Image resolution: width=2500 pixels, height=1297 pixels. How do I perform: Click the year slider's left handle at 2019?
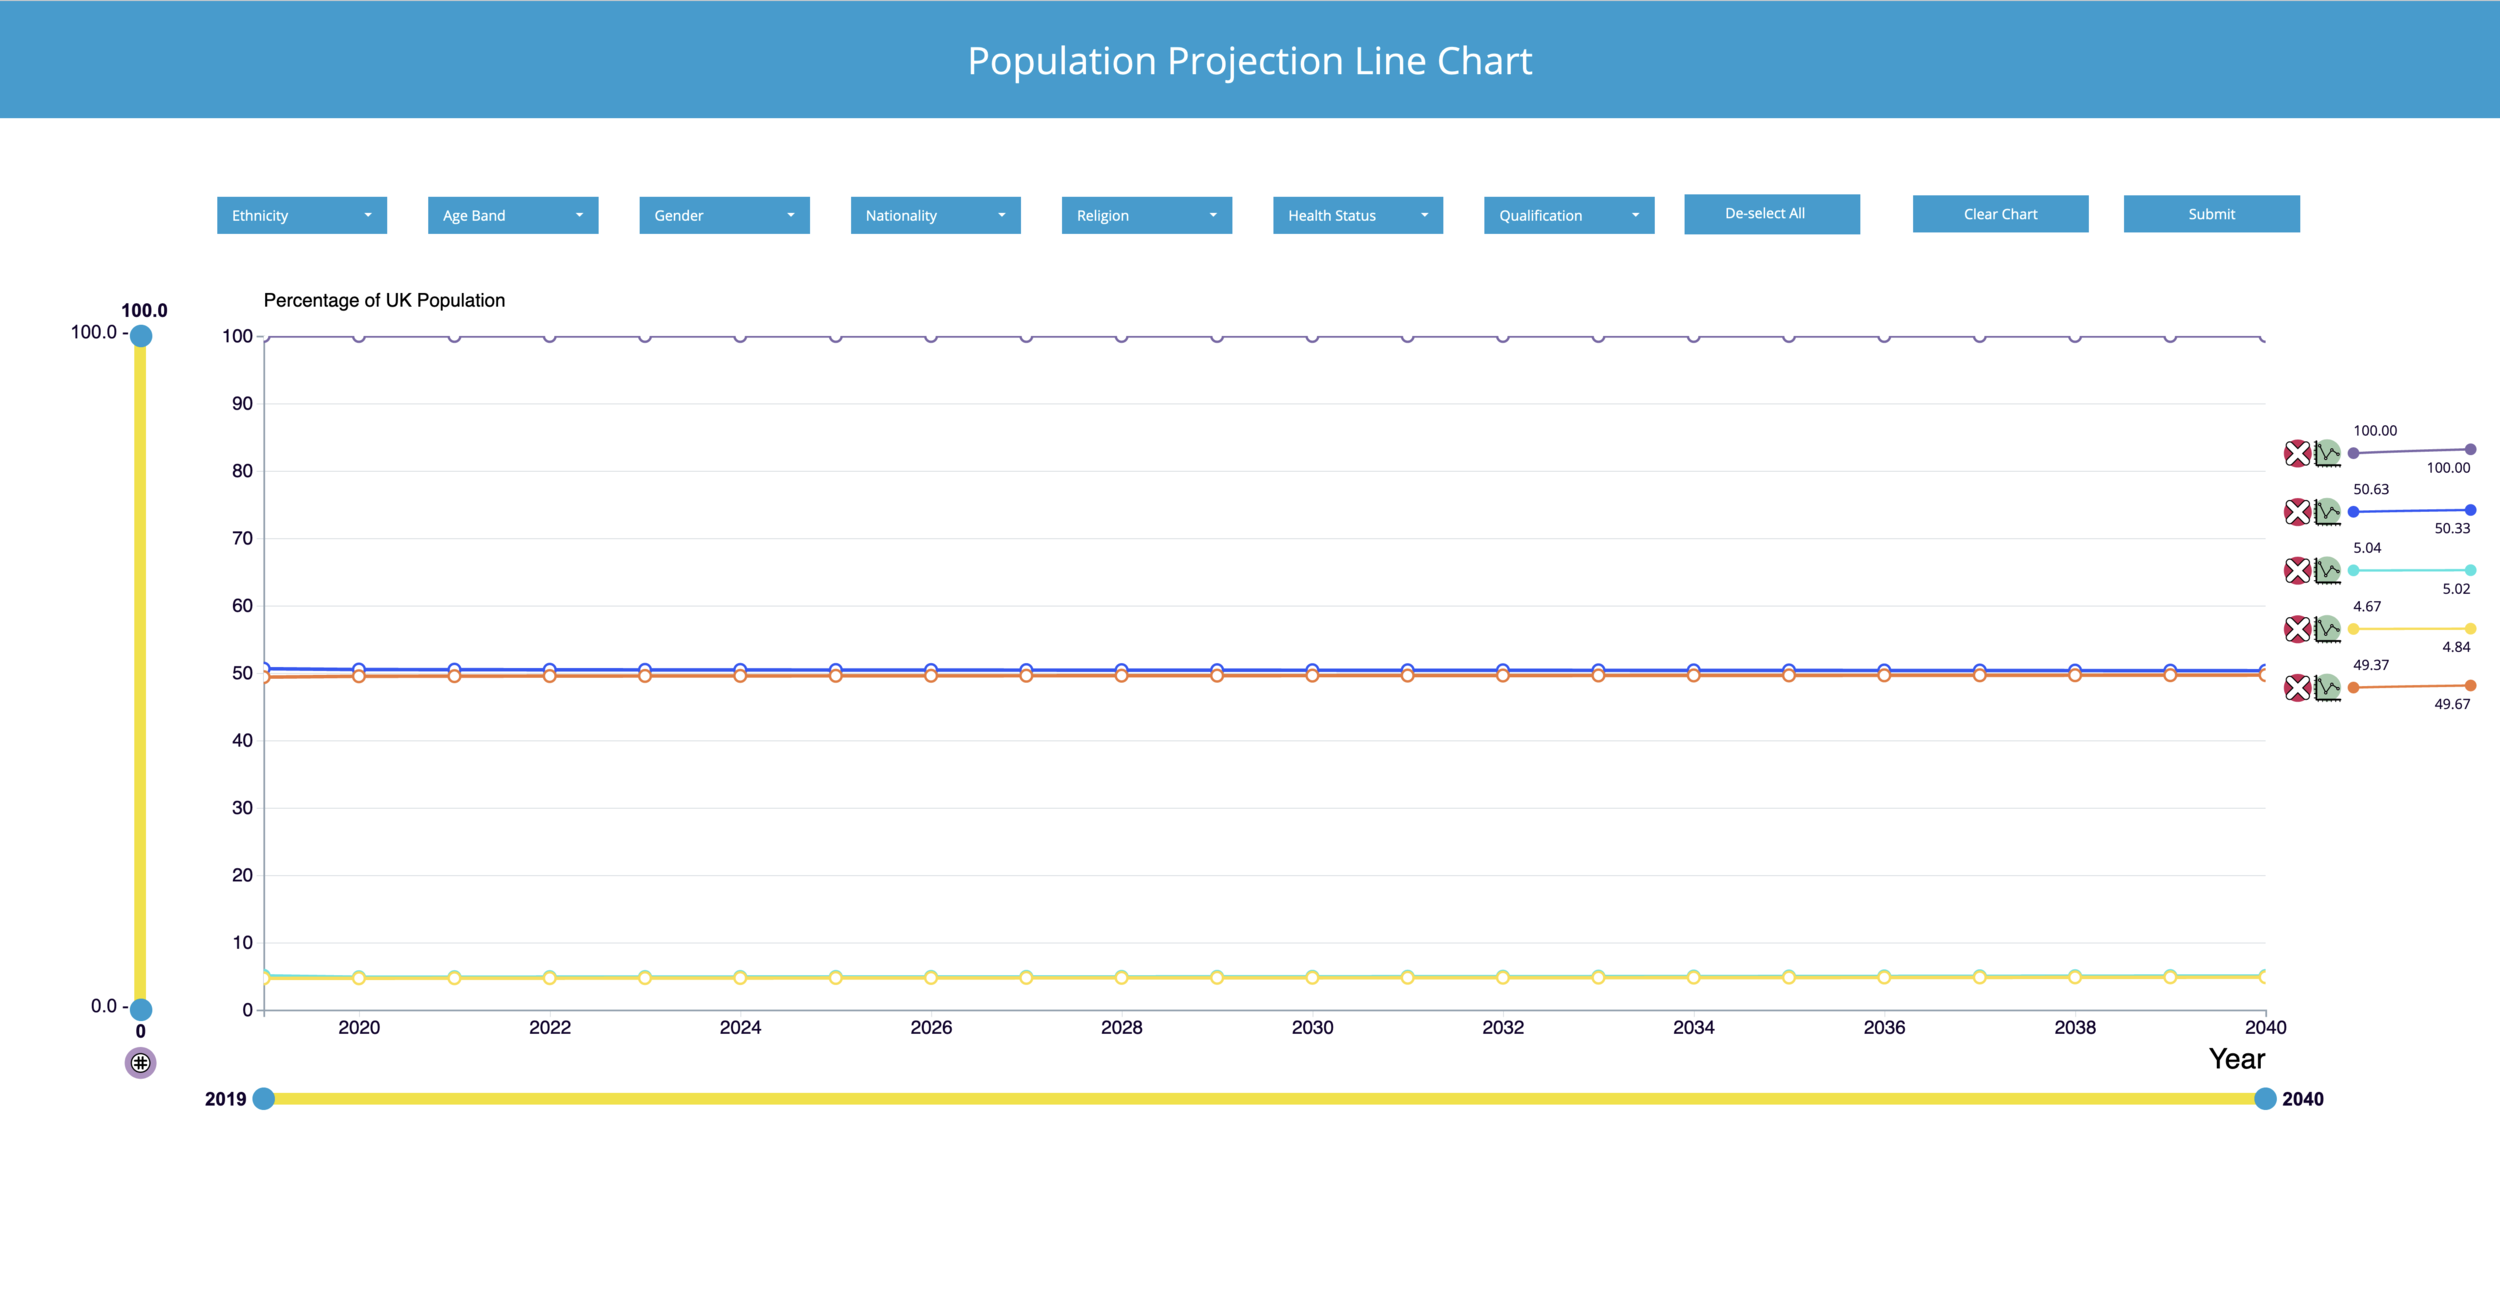pyautogui.click(x=264, y=1099)
